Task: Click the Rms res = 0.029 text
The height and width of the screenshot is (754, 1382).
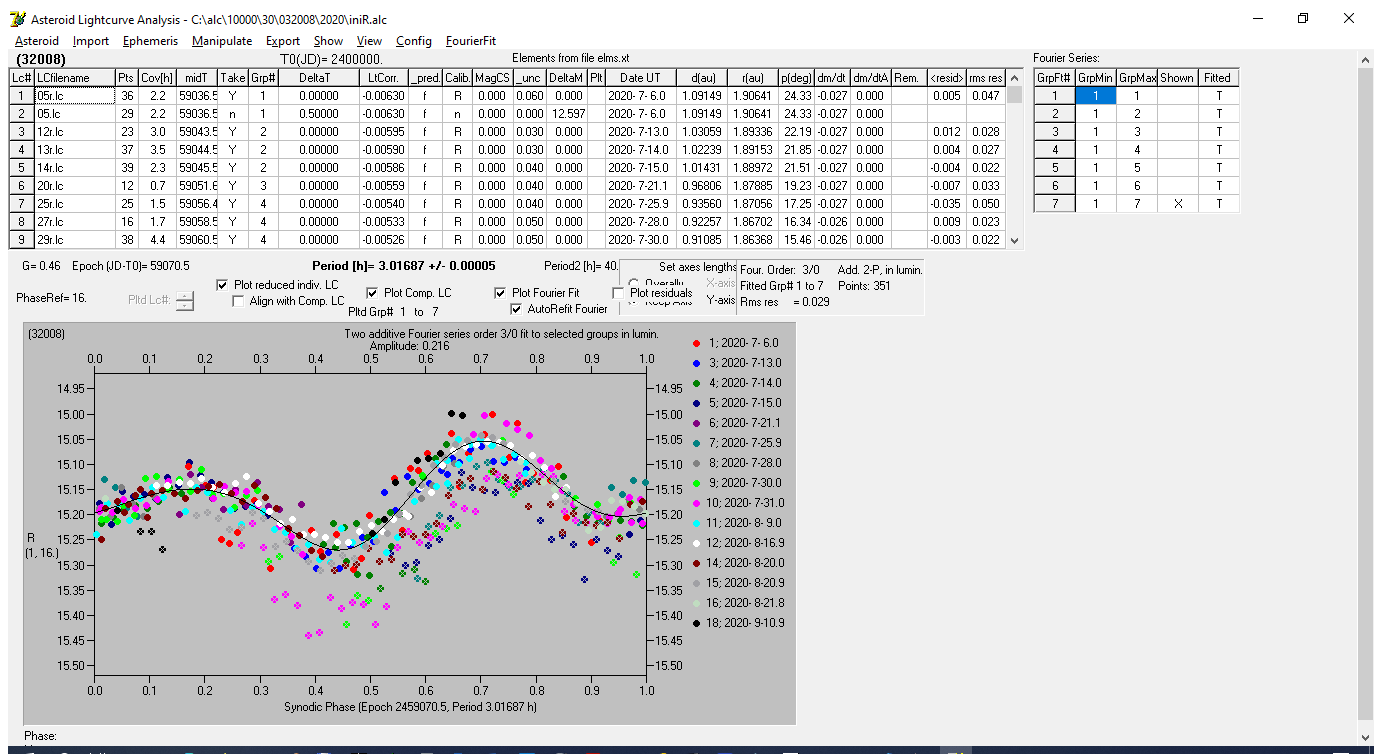Action: pyautogui.click(x=785, y=302)
